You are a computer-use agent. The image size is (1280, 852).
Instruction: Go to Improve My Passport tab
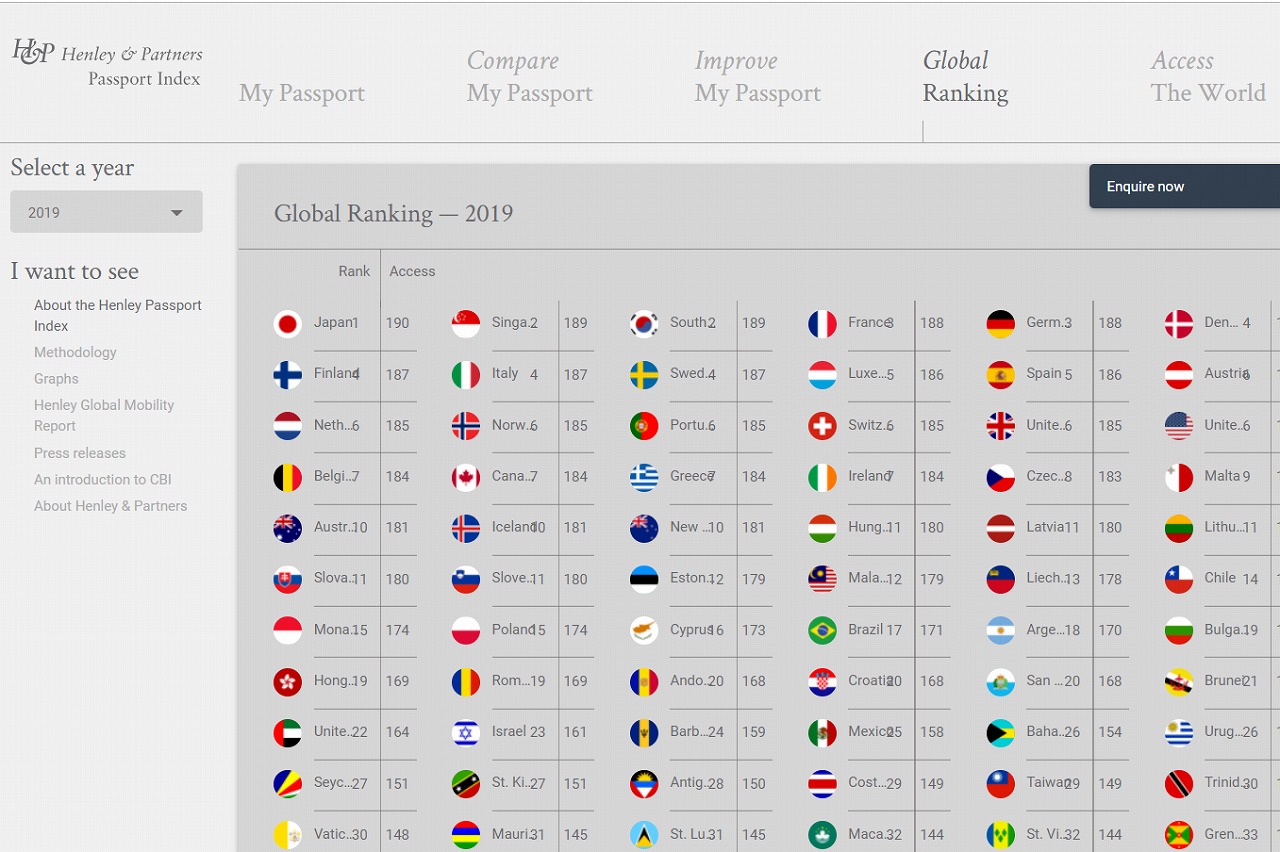click(757, 77)
